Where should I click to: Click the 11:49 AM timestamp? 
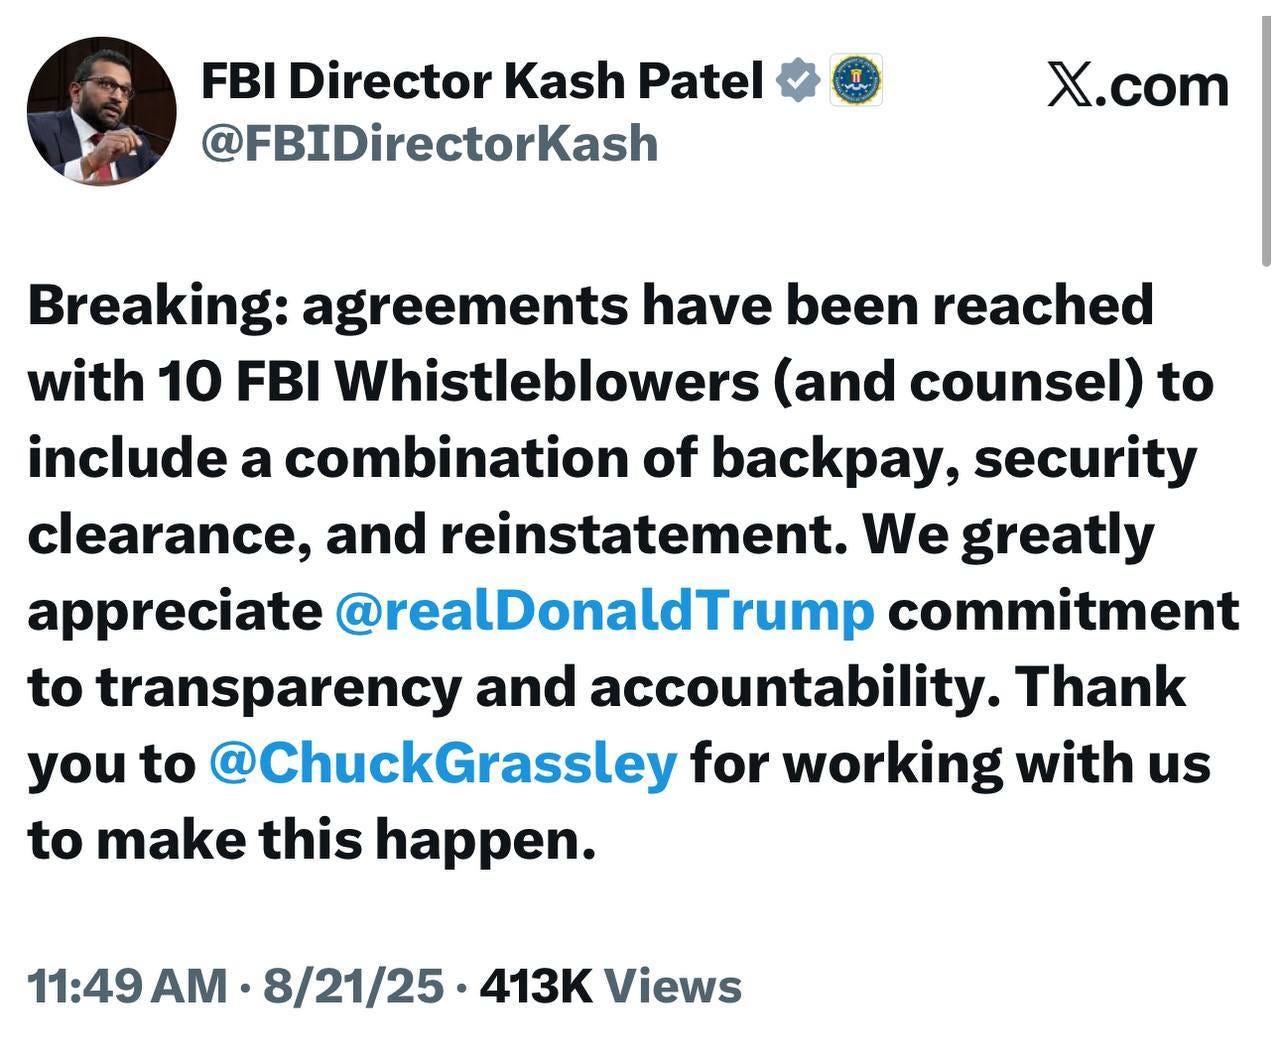[128, 985]
